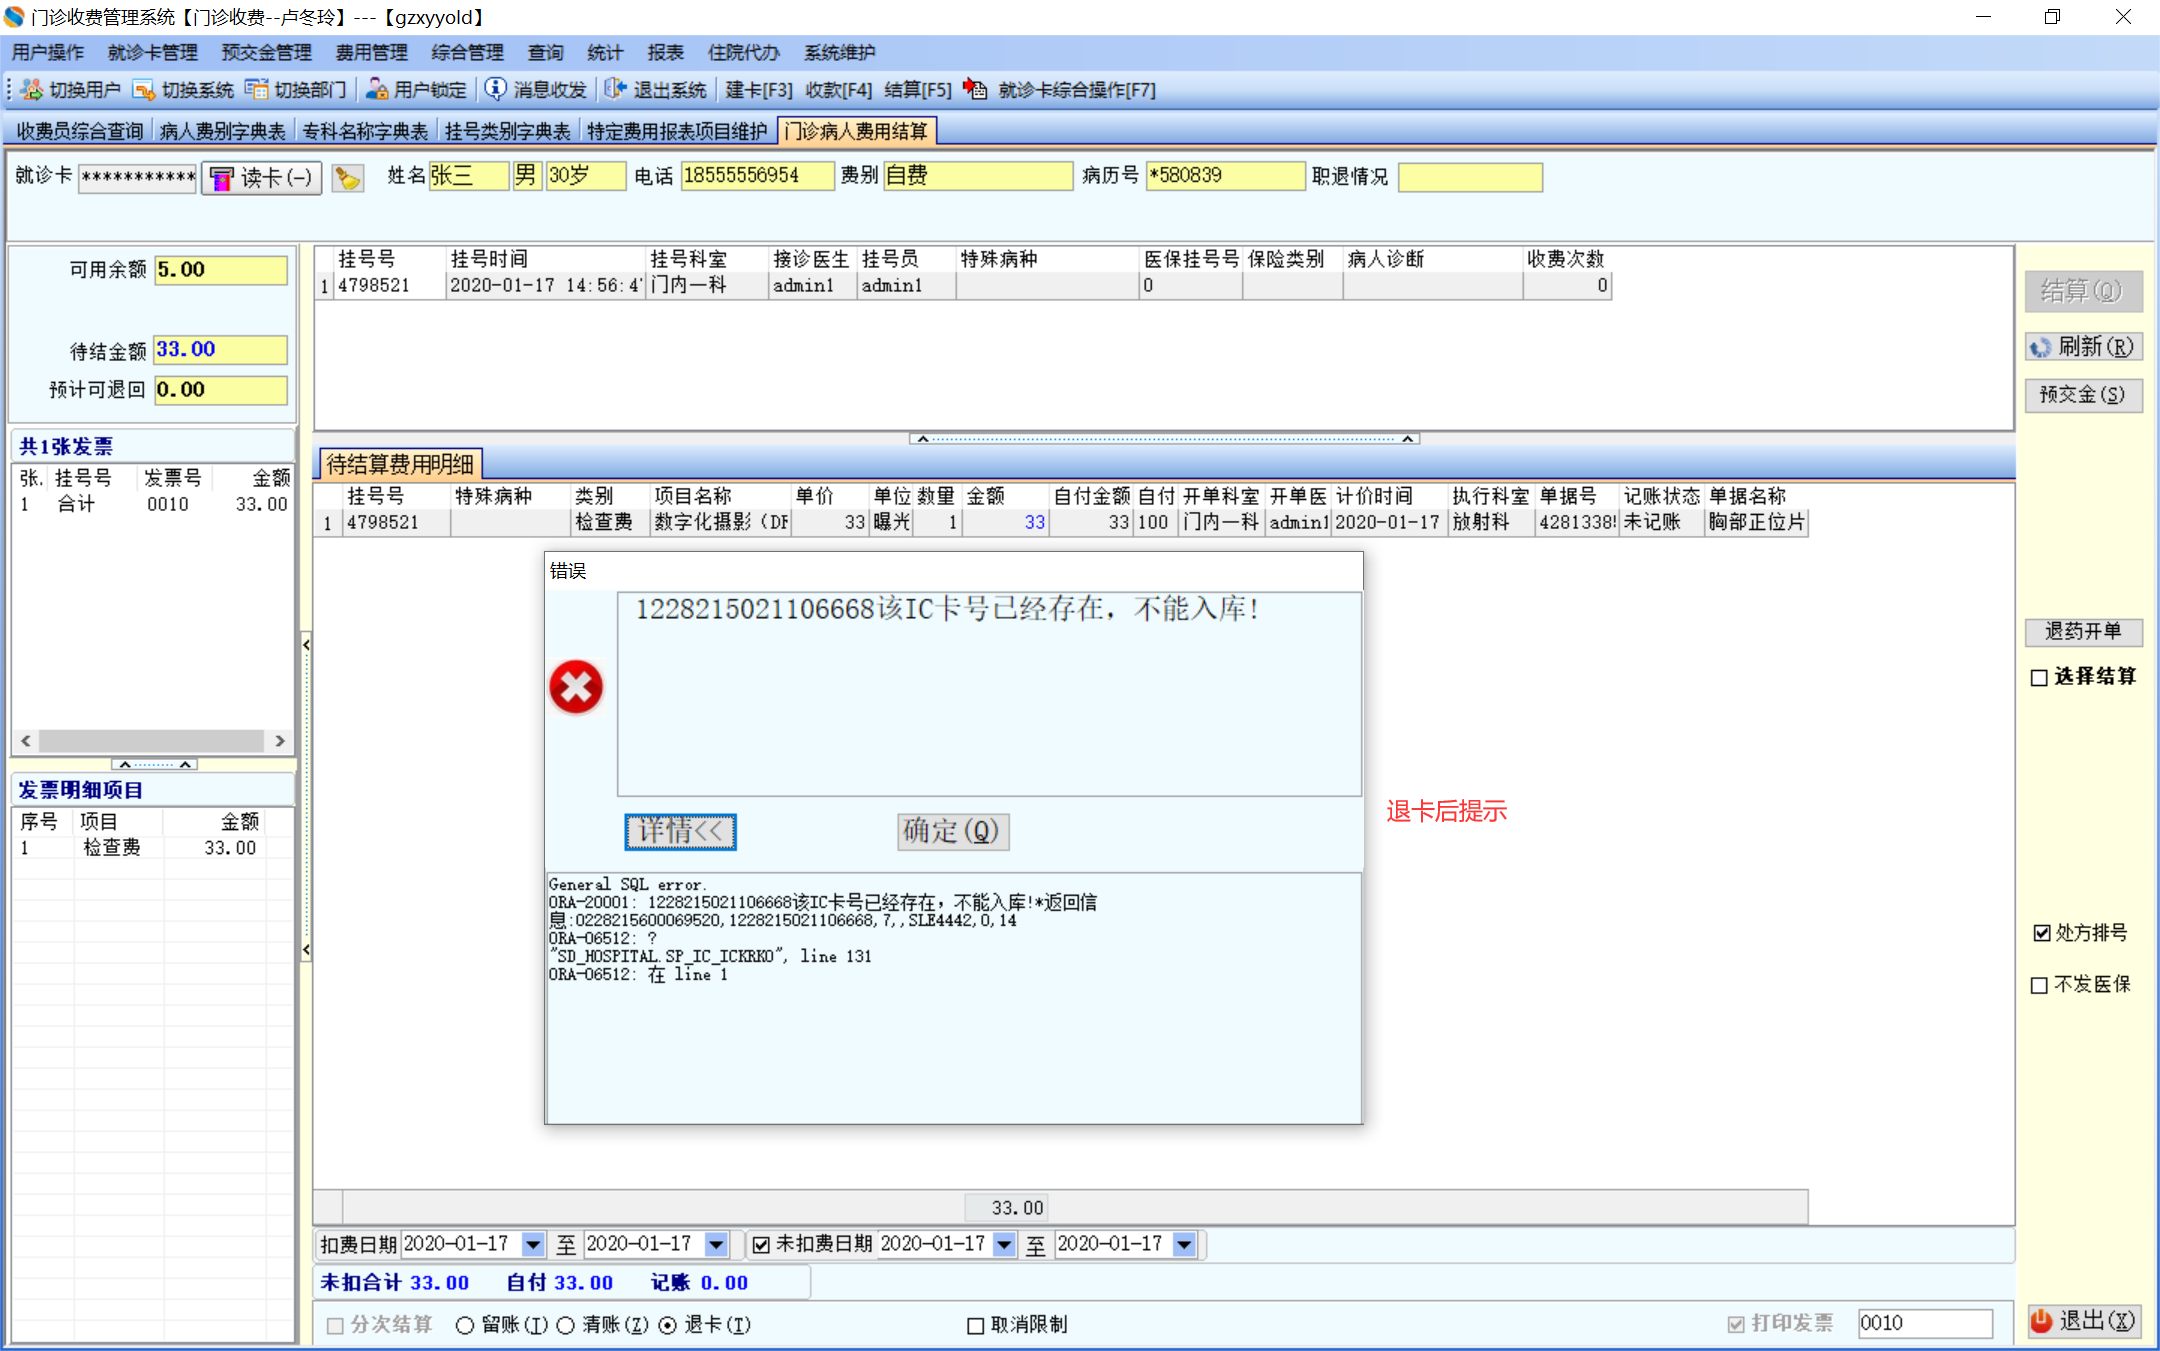Click the 确定 button in error dialog
Screen dimensions: 2160x1351
pyautogui.click(x=952, y=831)
